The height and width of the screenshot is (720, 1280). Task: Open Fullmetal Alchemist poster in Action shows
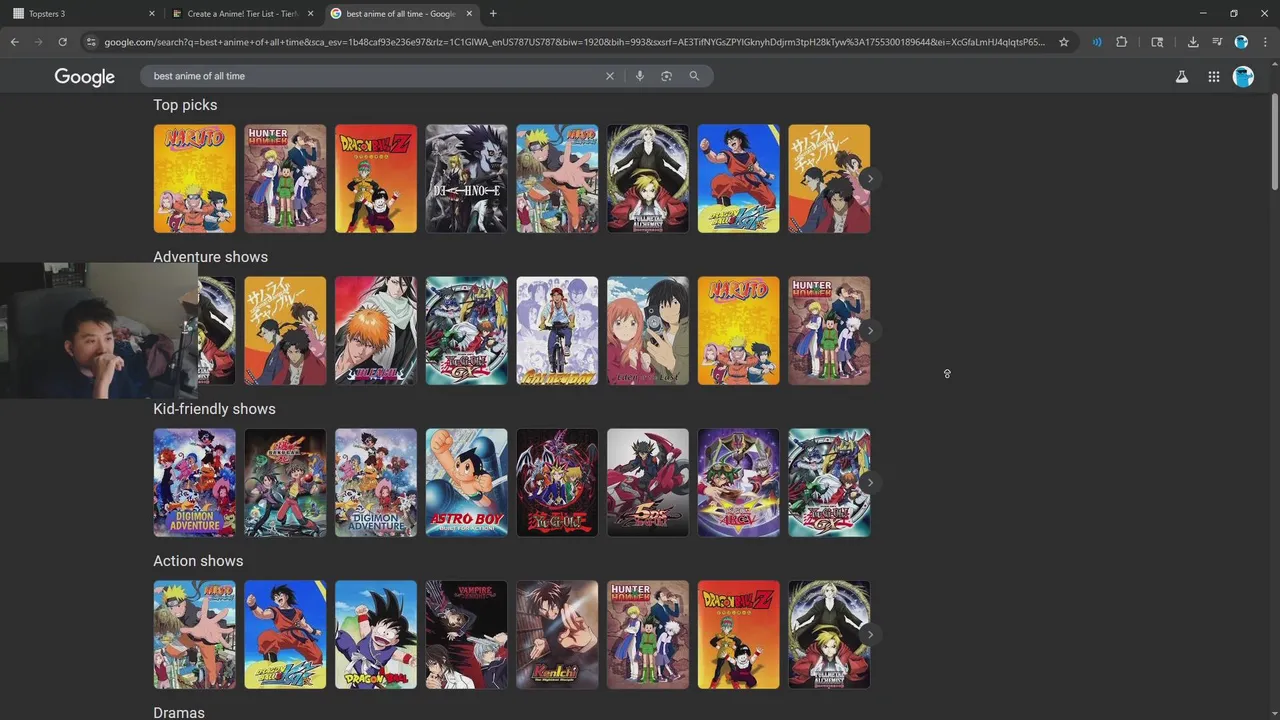[x=829, y=635]
